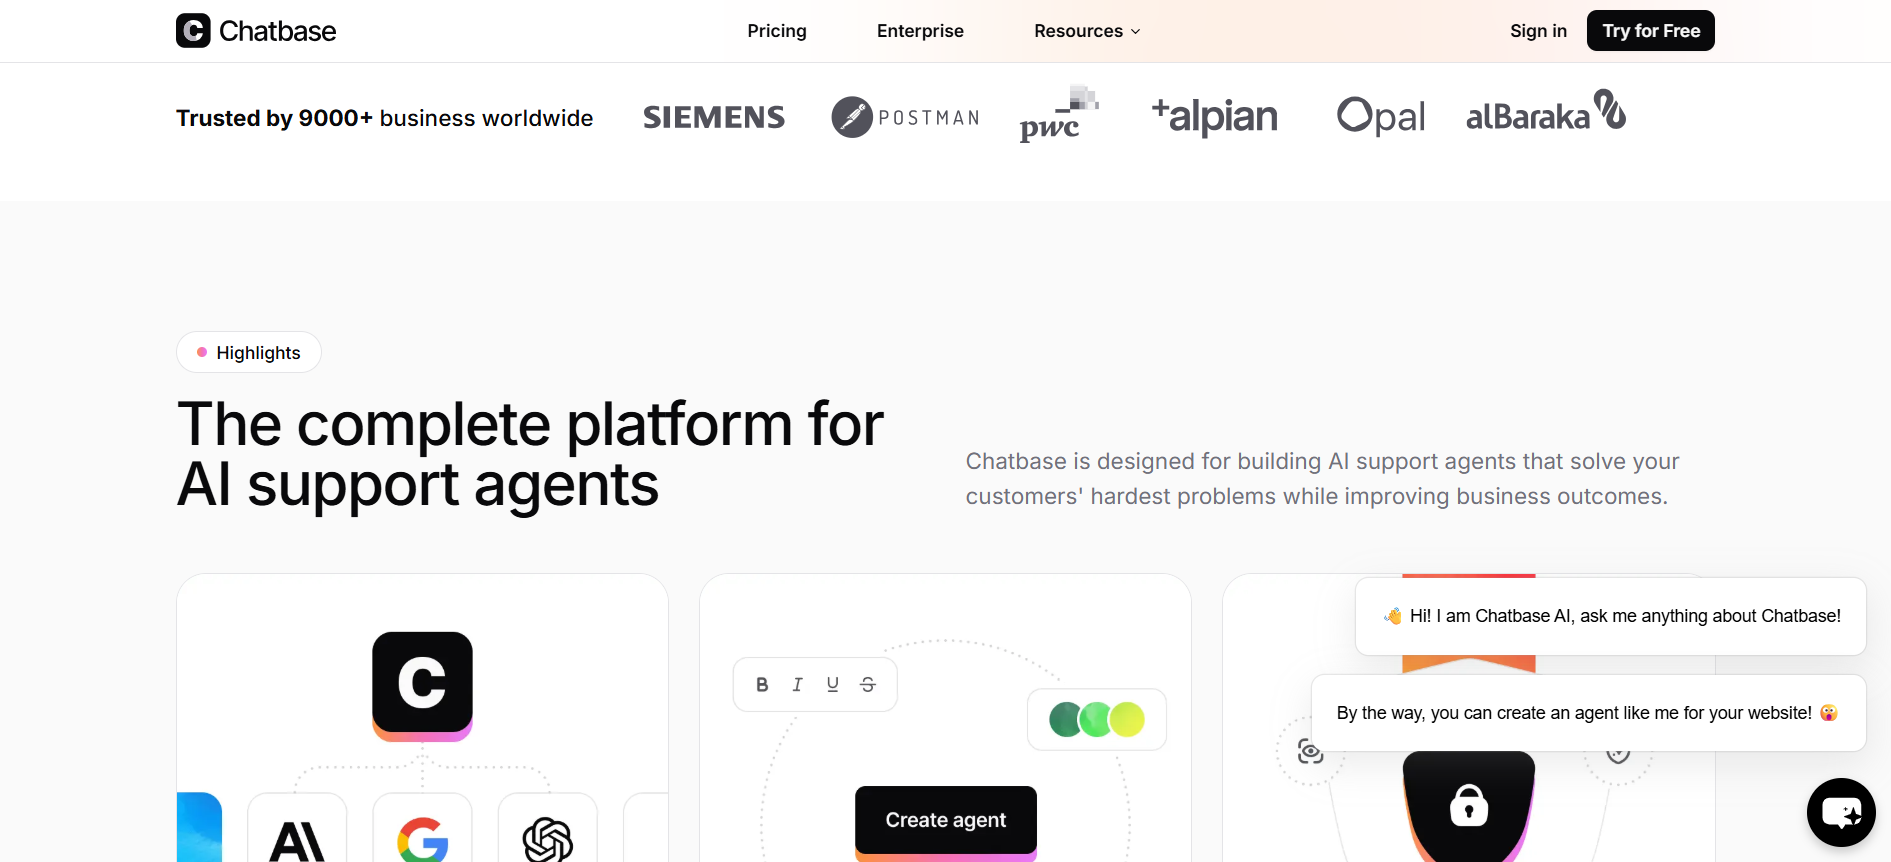The width and height of the screenshot is (1891, 862).
Task: Select the Google logo tile
Action: [x=422, y=828]
